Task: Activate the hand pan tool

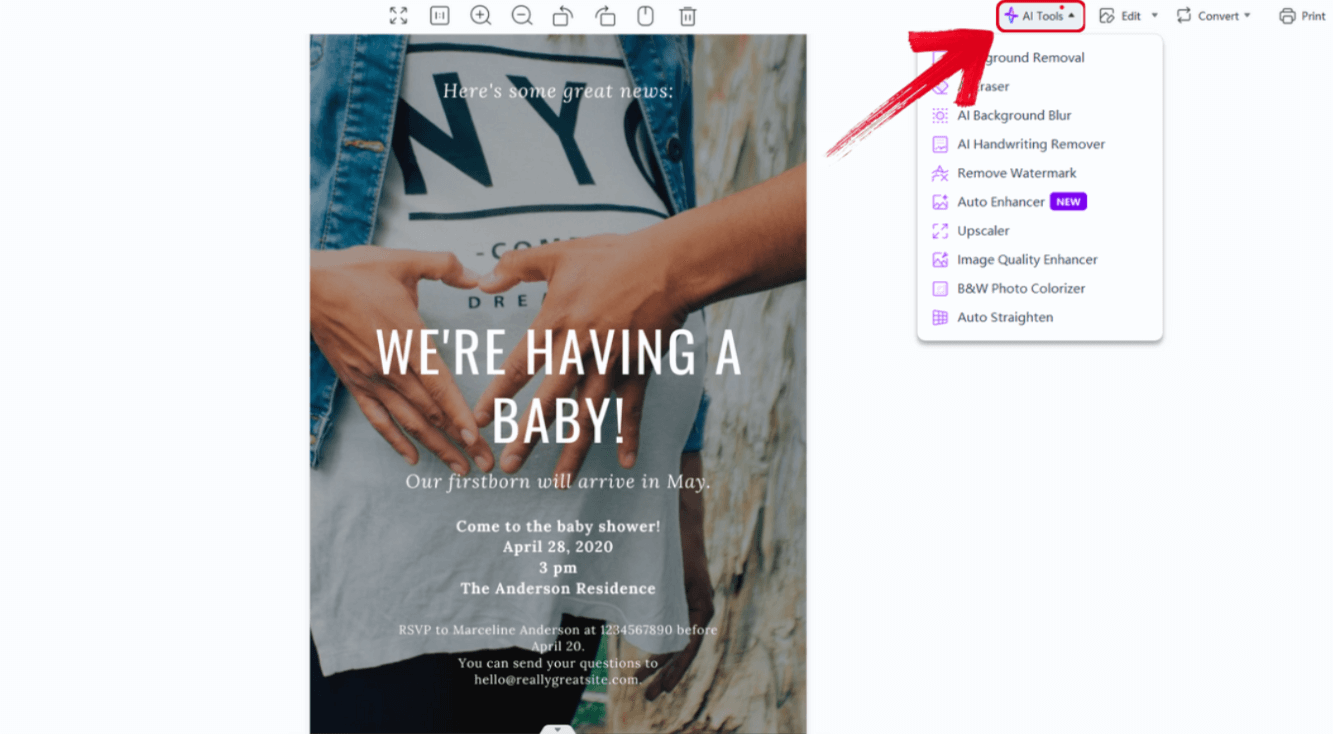Action: [645, 15]
